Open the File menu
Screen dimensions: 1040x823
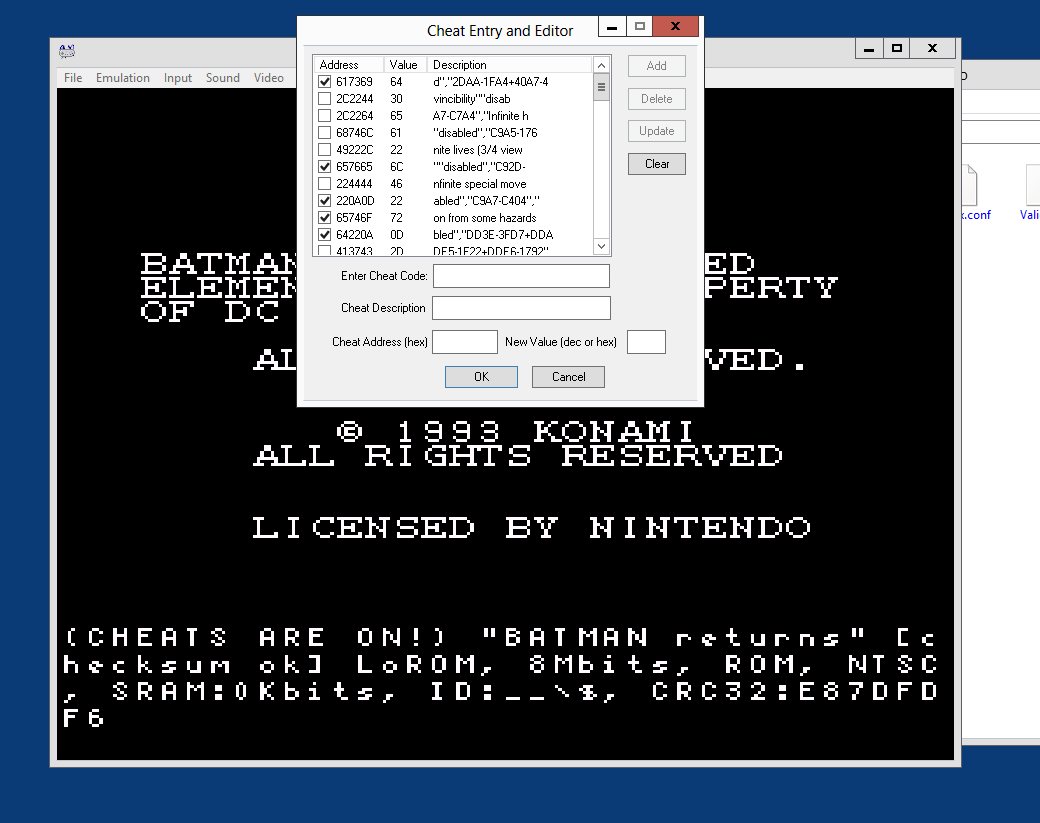[73, 78]
